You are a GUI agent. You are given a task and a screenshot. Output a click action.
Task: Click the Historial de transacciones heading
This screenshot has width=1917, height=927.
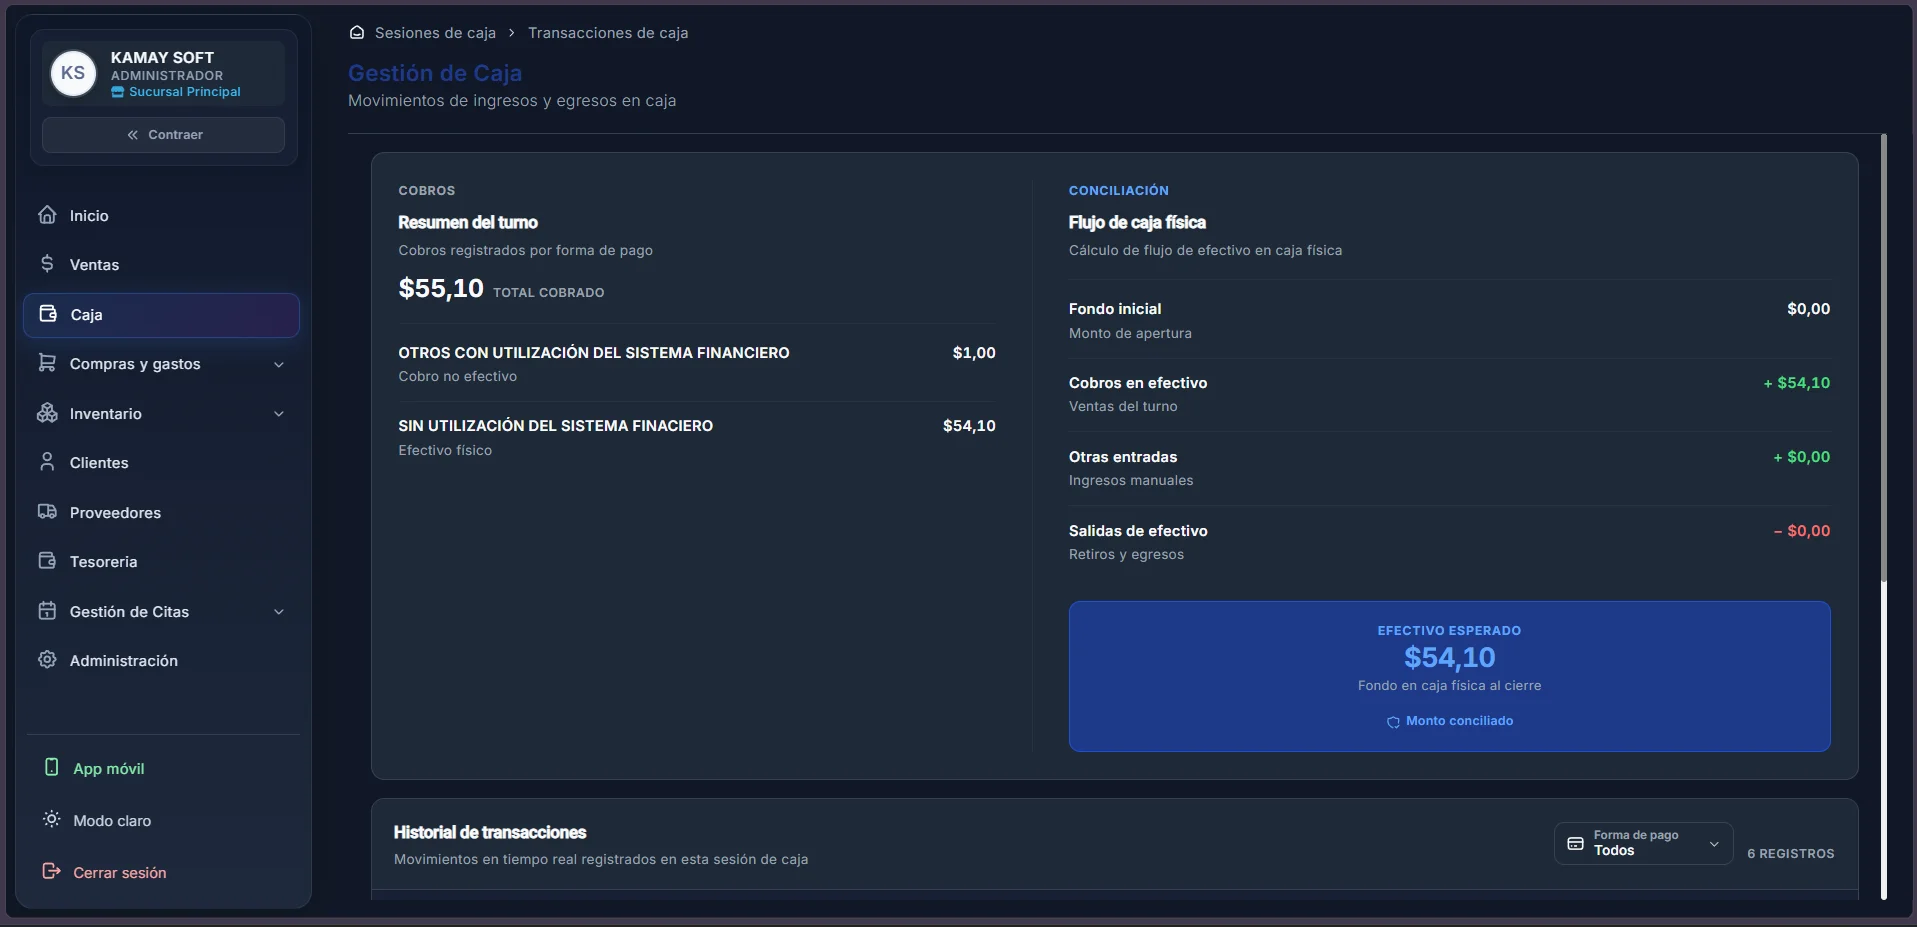[x=490, y=832]
